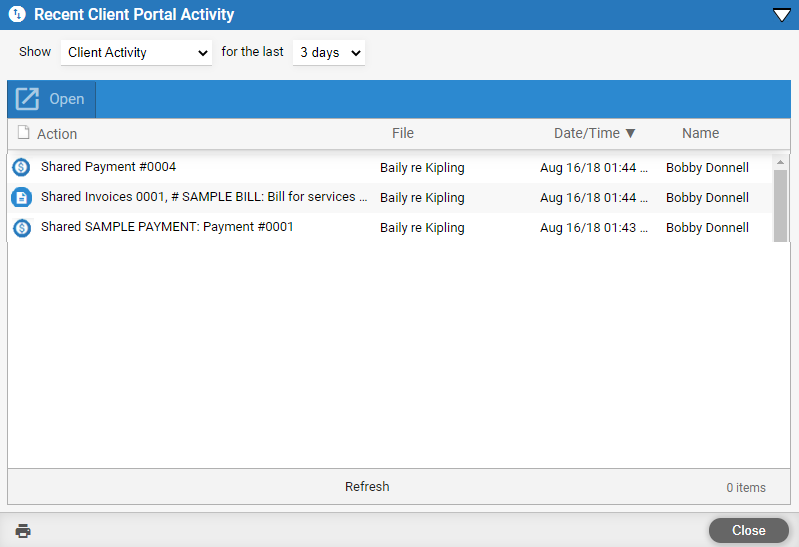Click the vertical scrollbar thumb in the list
Screen dimensions: 799x547
tap(780, 205)
